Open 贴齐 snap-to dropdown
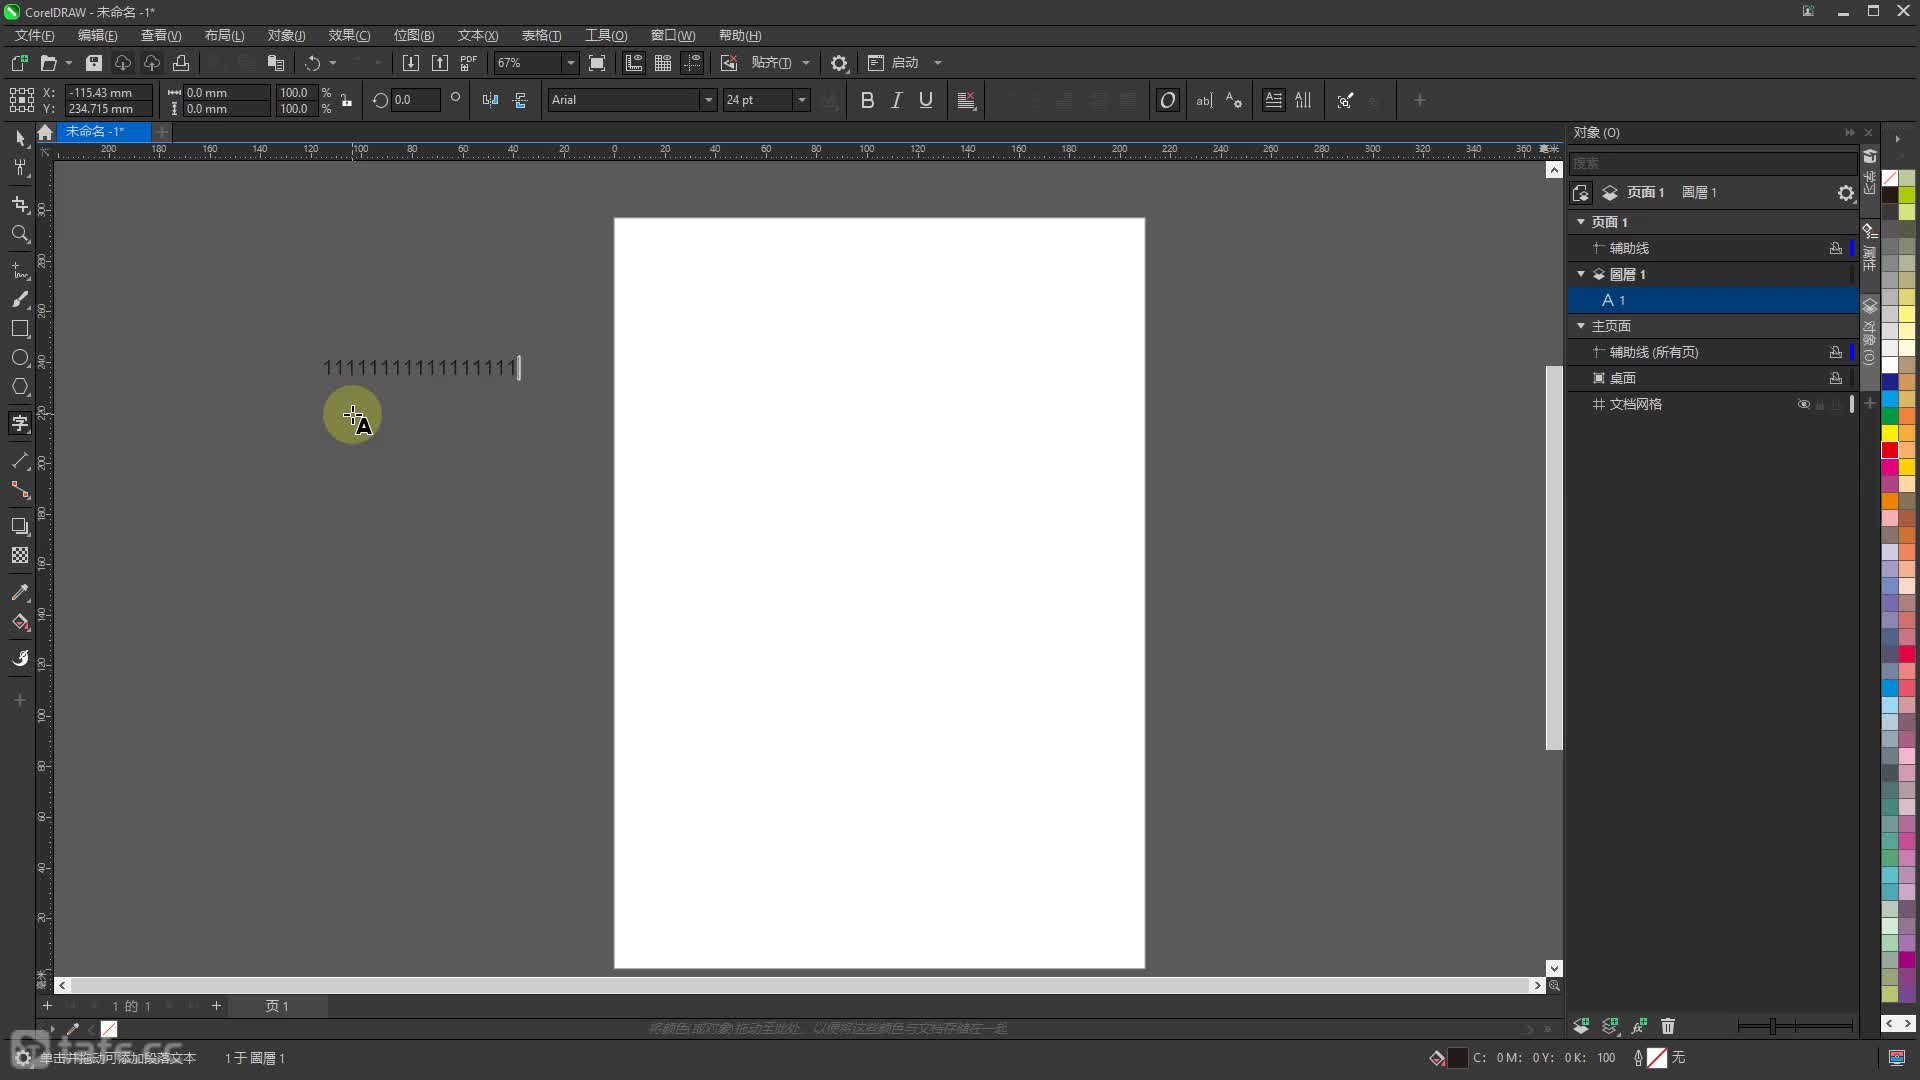The image size is (1920, 1080). tap(806, 63)
